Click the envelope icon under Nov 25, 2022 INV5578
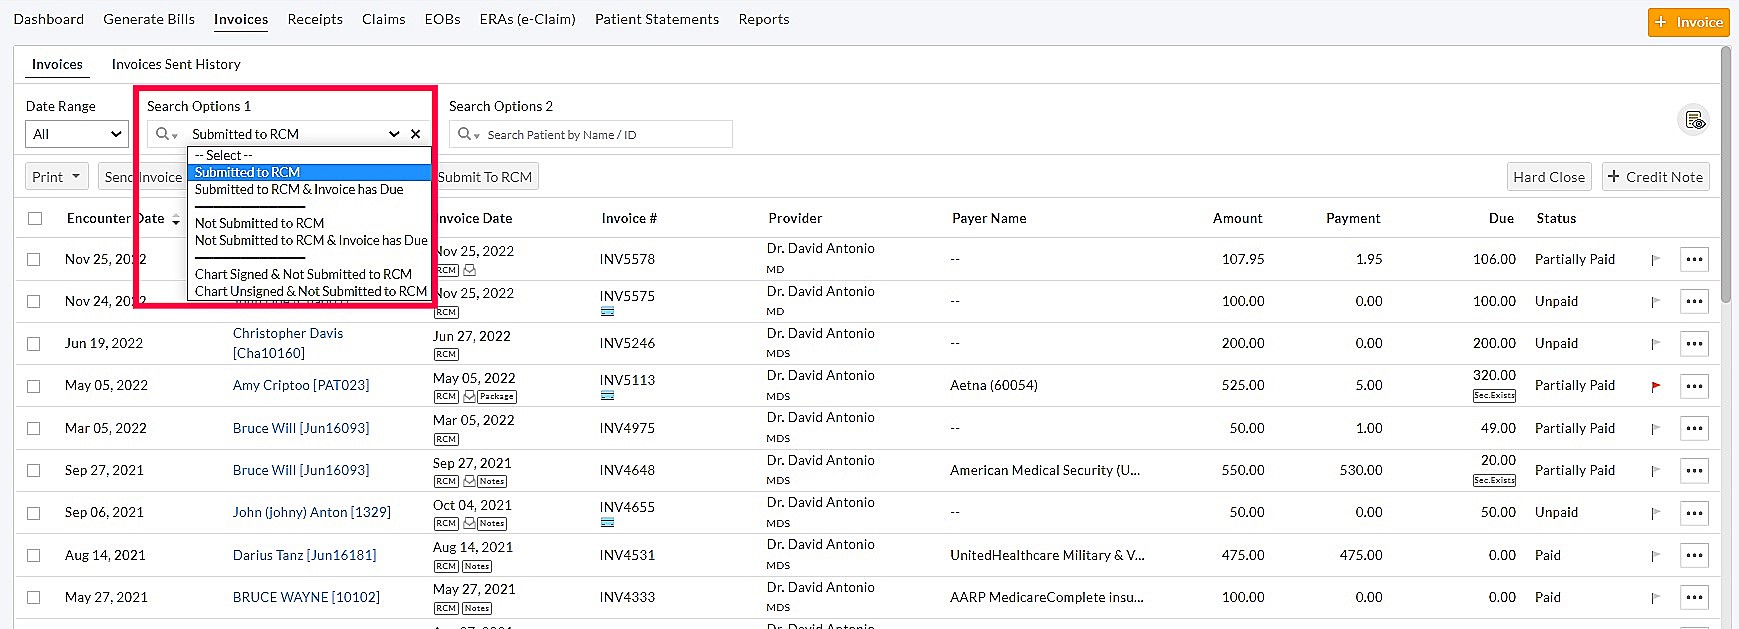 pyautogui.click(x=470, y=270)
